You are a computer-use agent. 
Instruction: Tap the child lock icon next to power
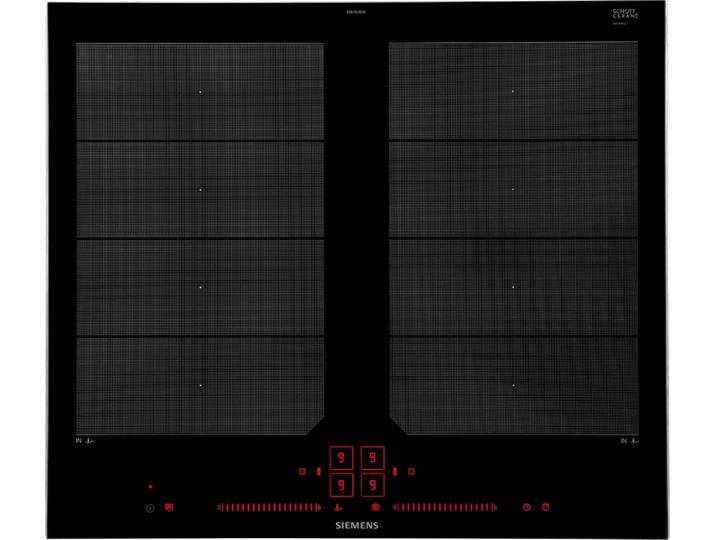169,507
